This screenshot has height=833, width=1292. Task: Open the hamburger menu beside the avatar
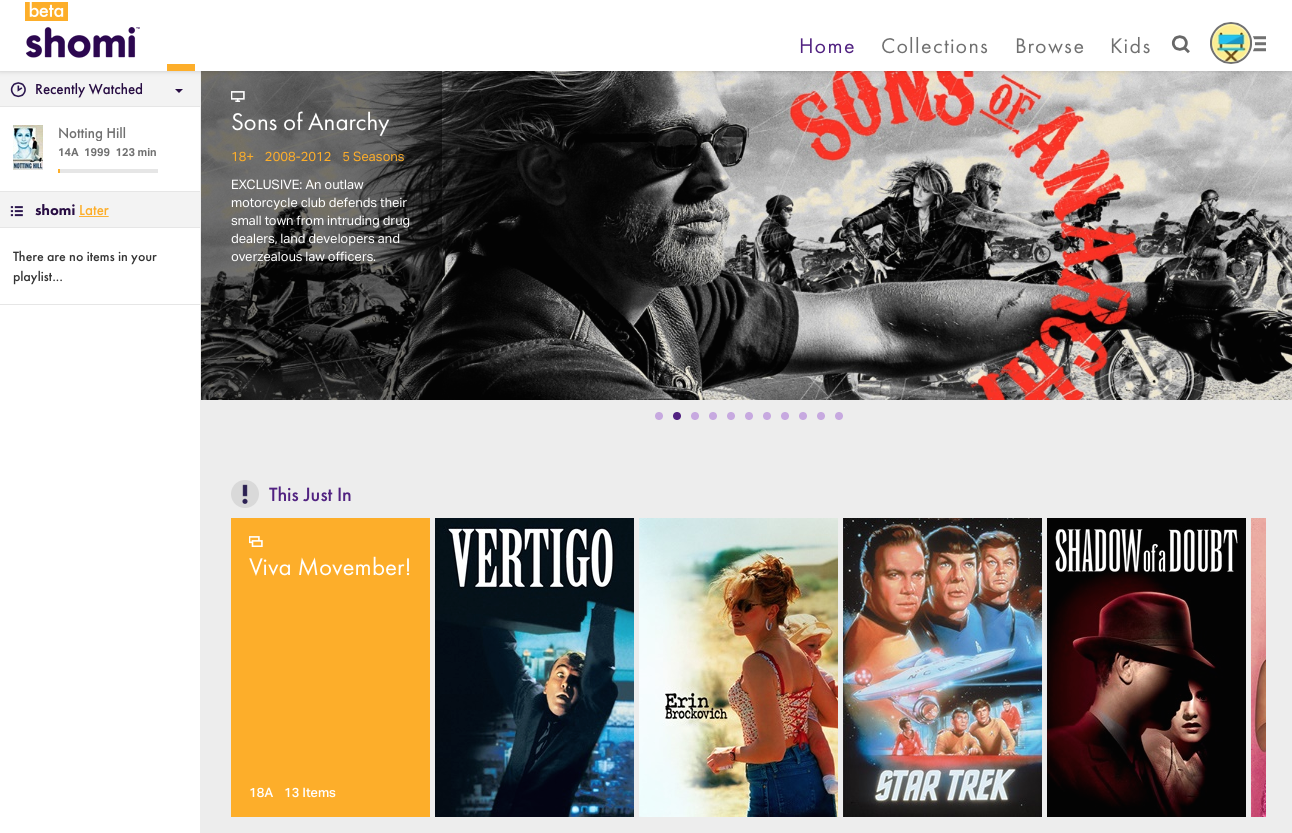coord(1260,44)
